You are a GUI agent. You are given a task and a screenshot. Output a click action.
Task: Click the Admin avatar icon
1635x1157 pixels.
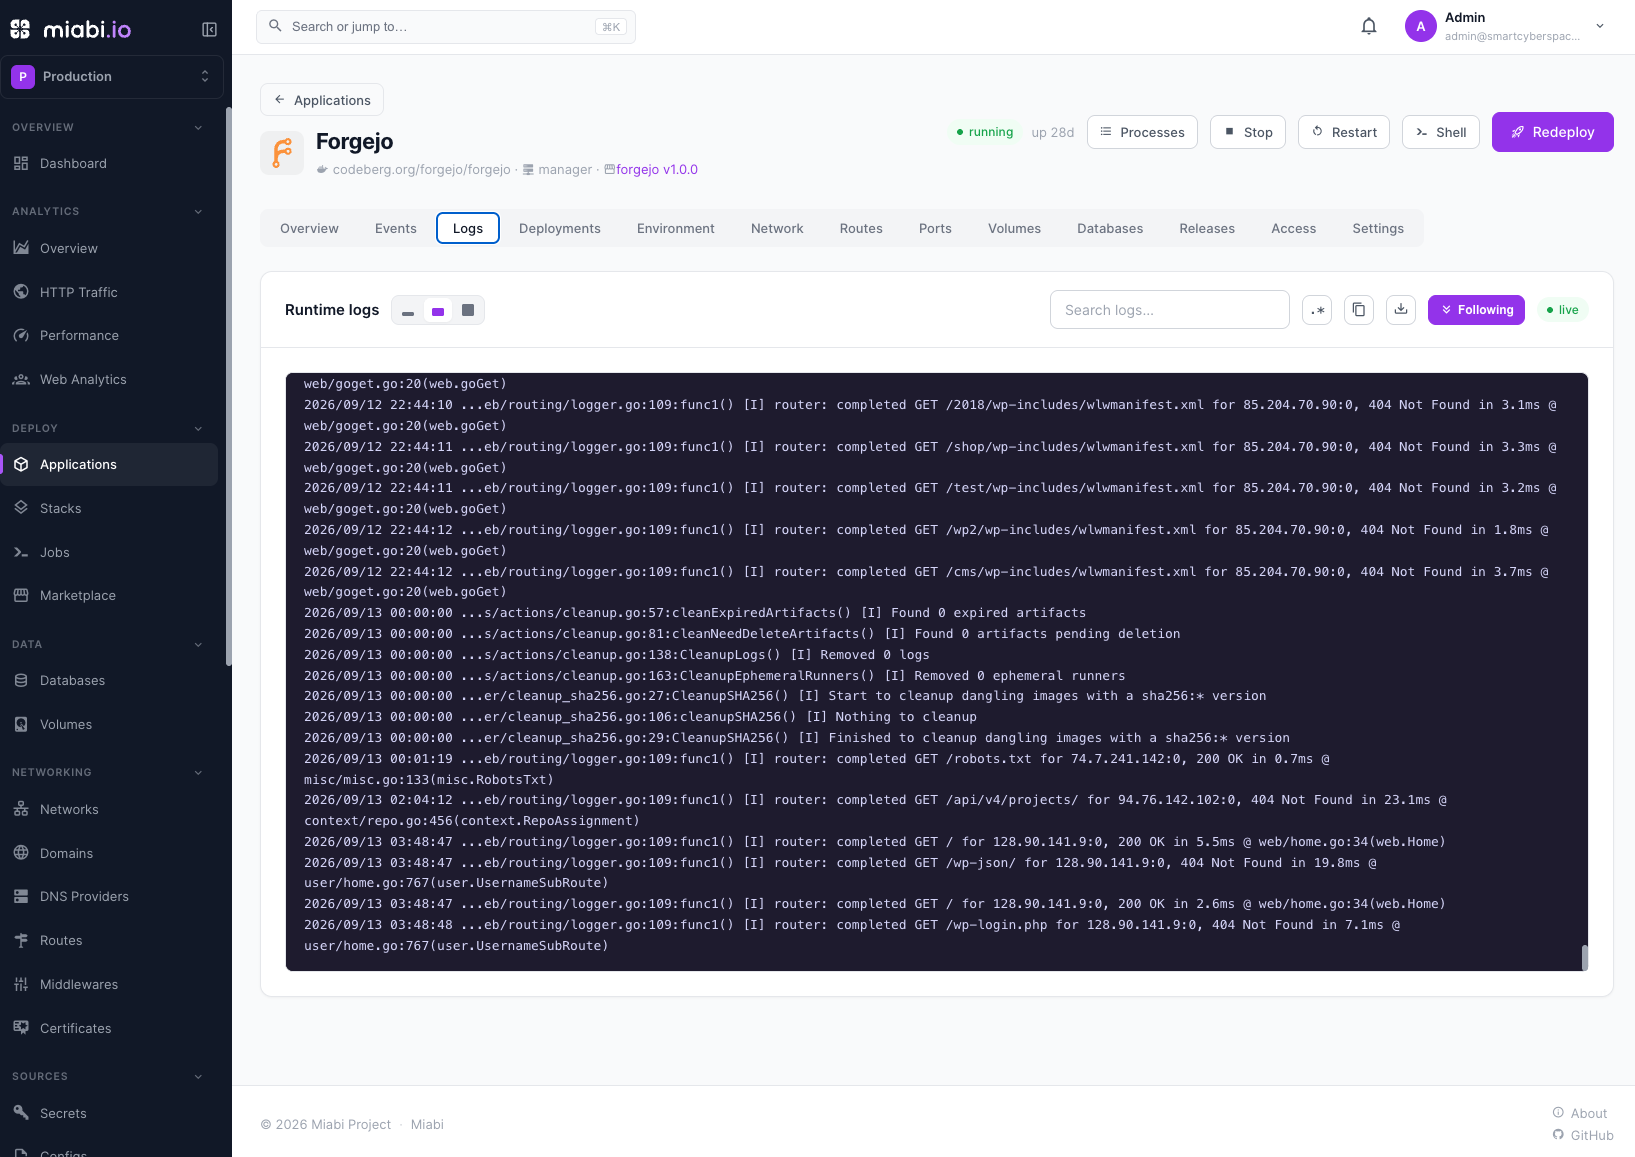point(1420,26)
